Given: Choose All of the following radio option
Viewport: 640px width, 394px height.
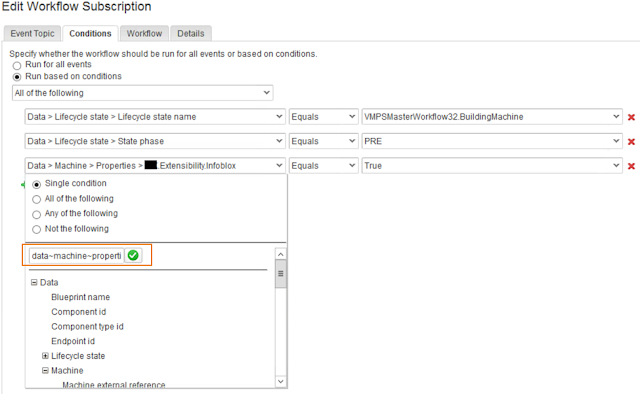Looking at the screenshot, I should pyautogui.click(x=36, y=199).
